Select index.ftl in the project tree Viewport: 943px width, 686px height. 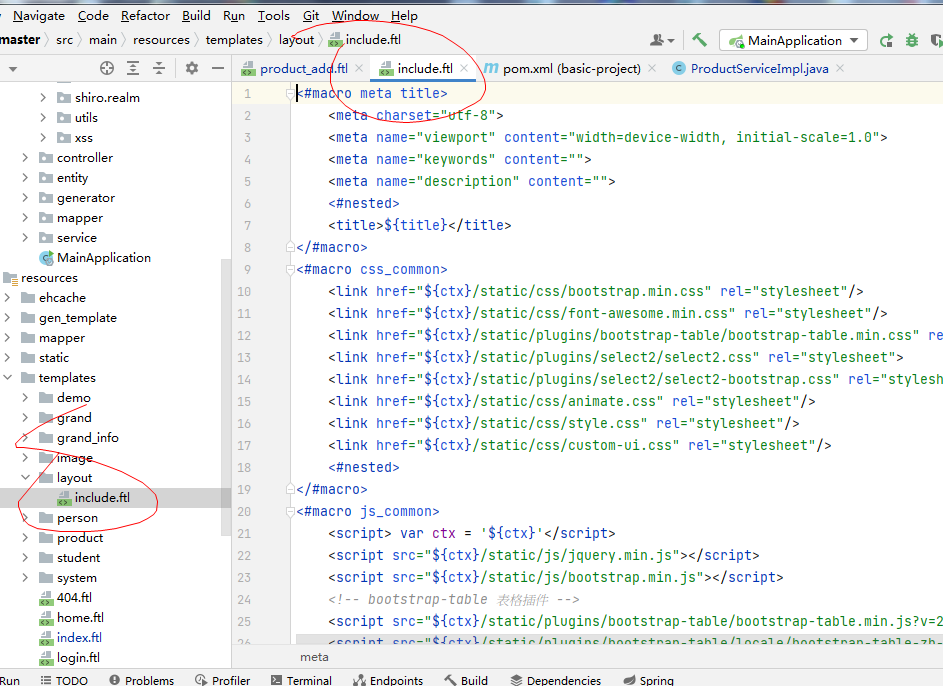coord(79,637)
